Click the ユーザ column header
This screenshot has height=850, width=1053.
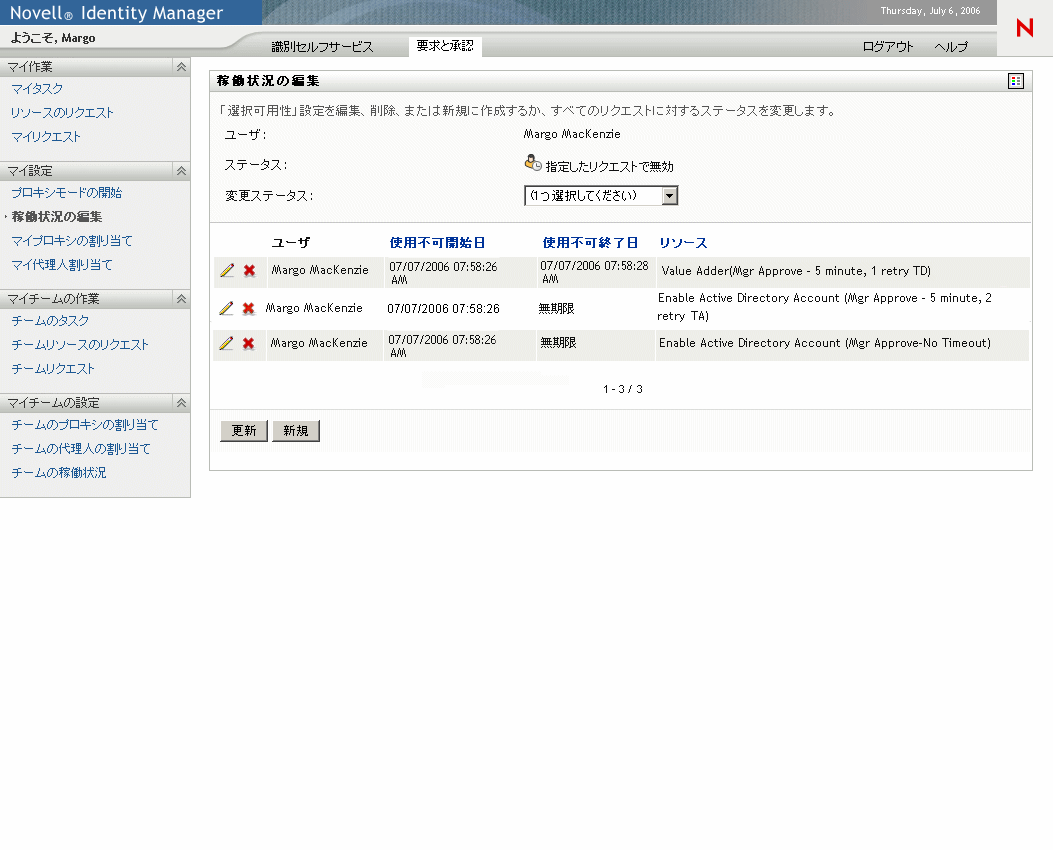(x=291, y=242)
